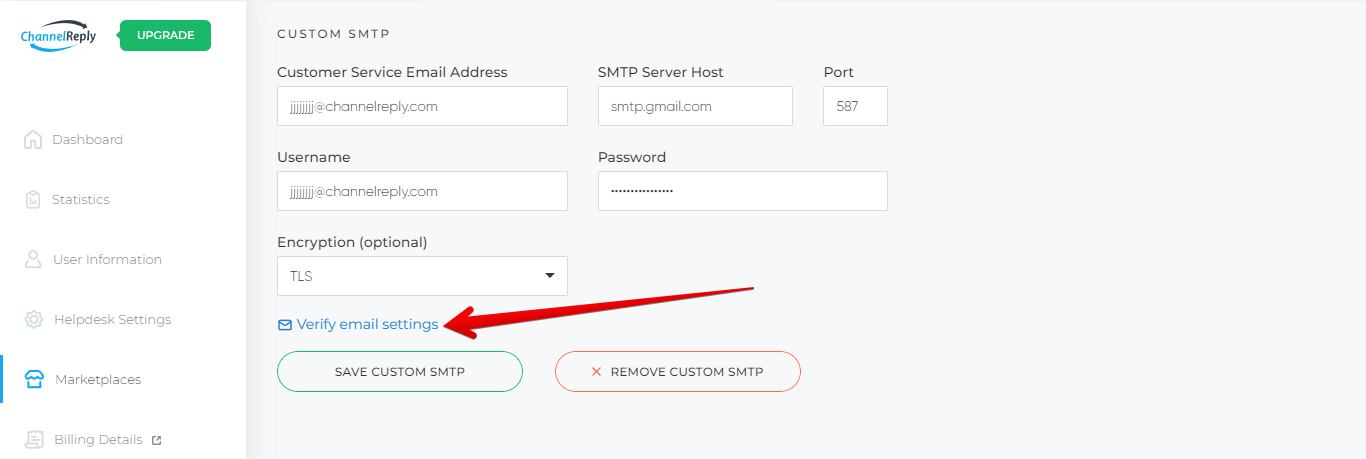This screenshot has width=1366, height=459.
Task: Click the SMTP Server Host label
Action: click(661, 72)
